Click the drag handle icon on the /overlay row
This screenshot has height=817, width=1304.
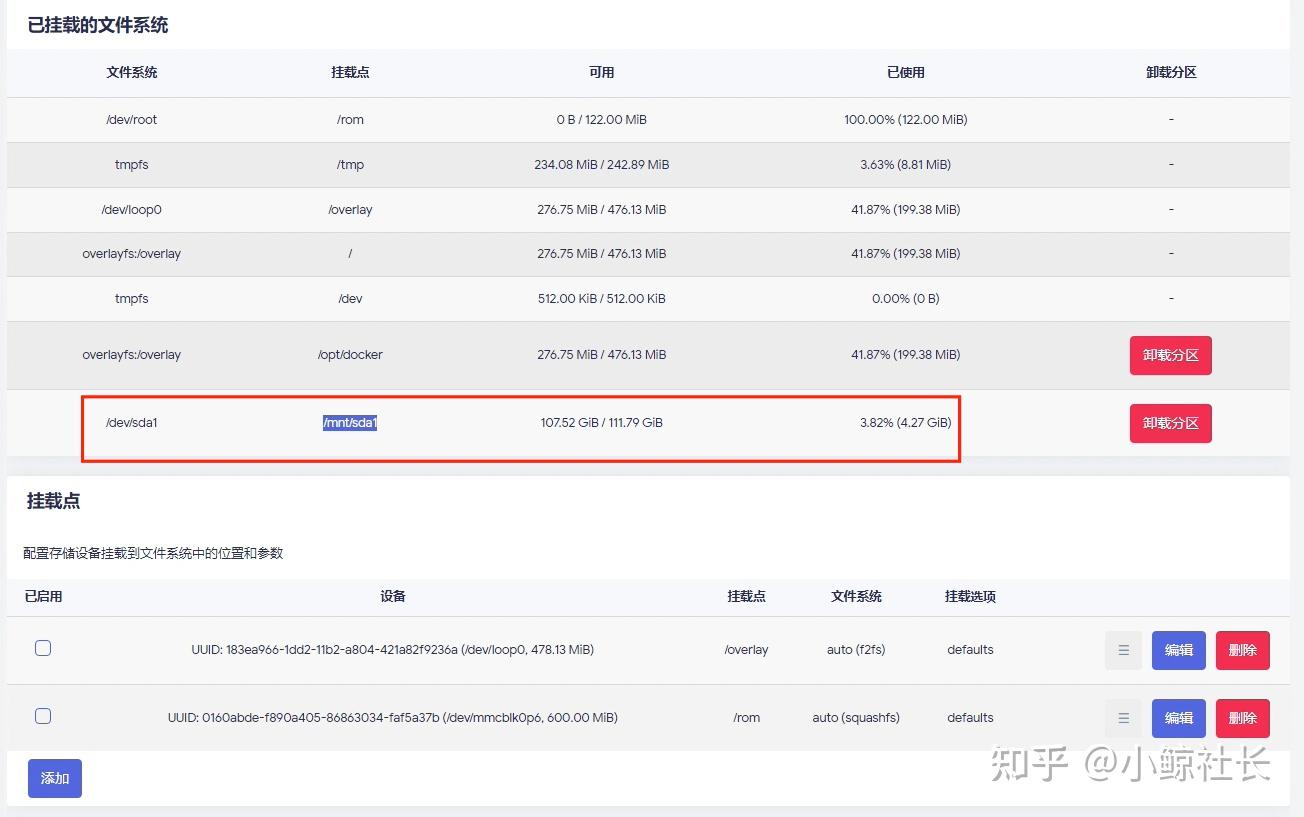coord(1122,649)
